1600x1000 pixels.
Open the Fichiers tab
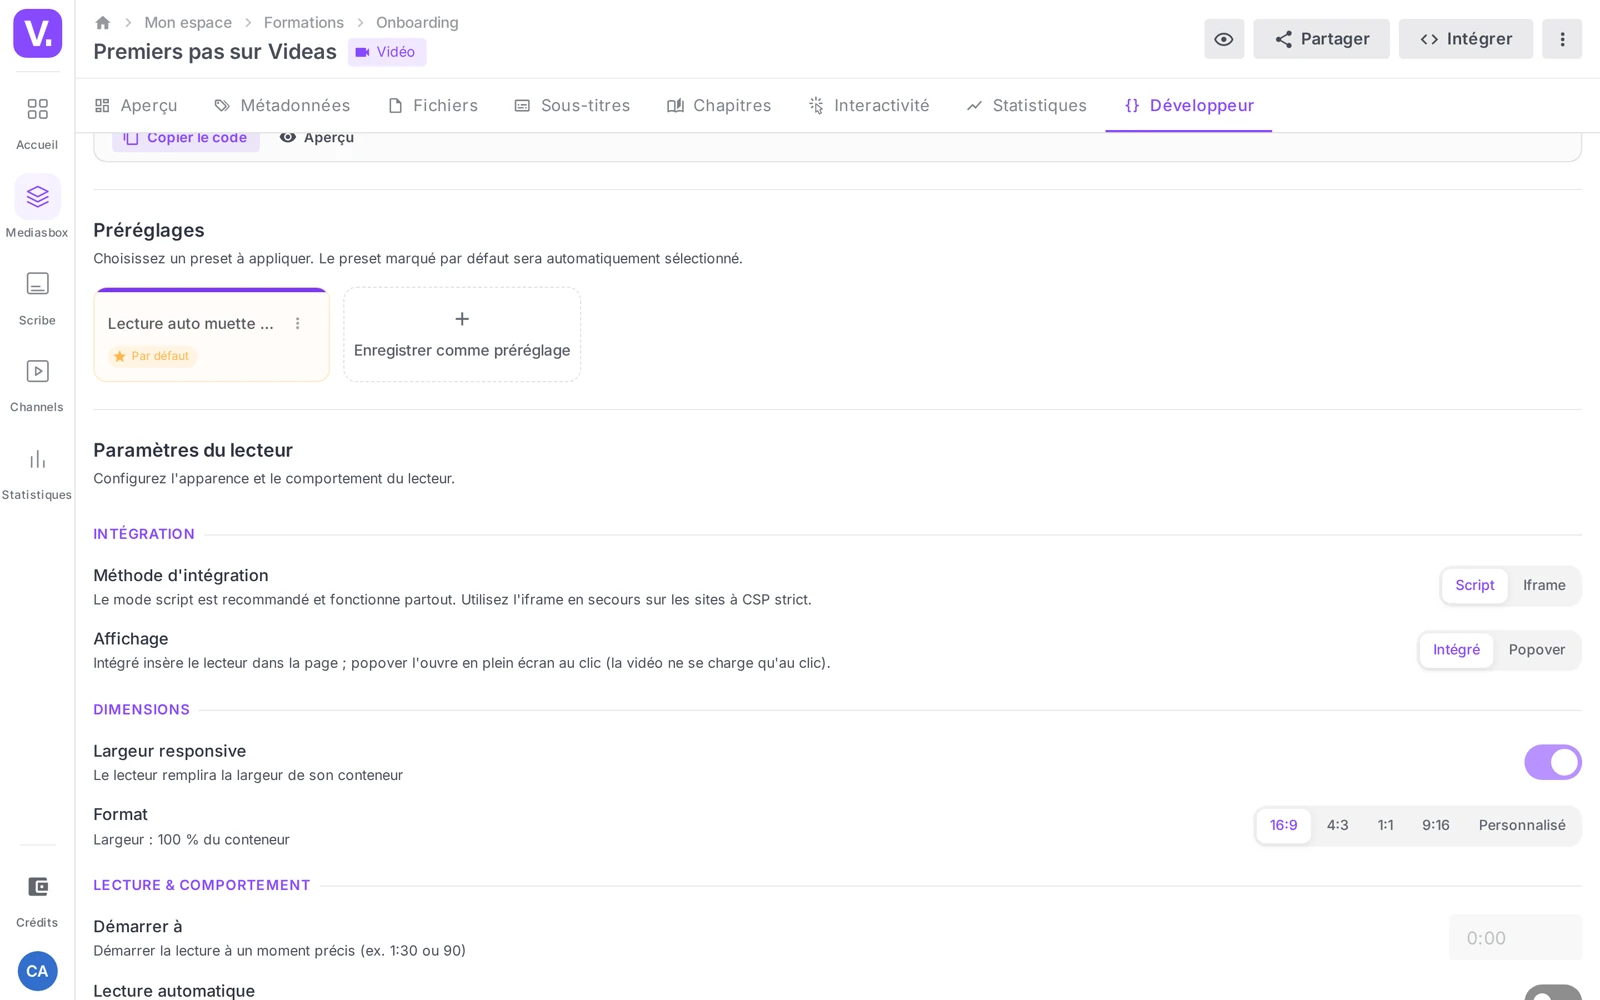(433, 106)
